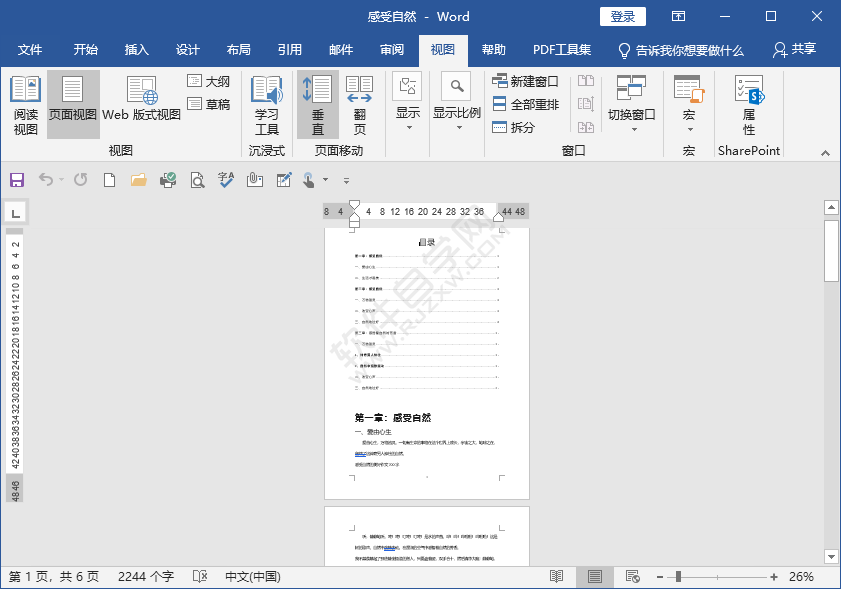
Task: Expand the 显示比例 (Zoom) dropdown
Action: (457, 102)
